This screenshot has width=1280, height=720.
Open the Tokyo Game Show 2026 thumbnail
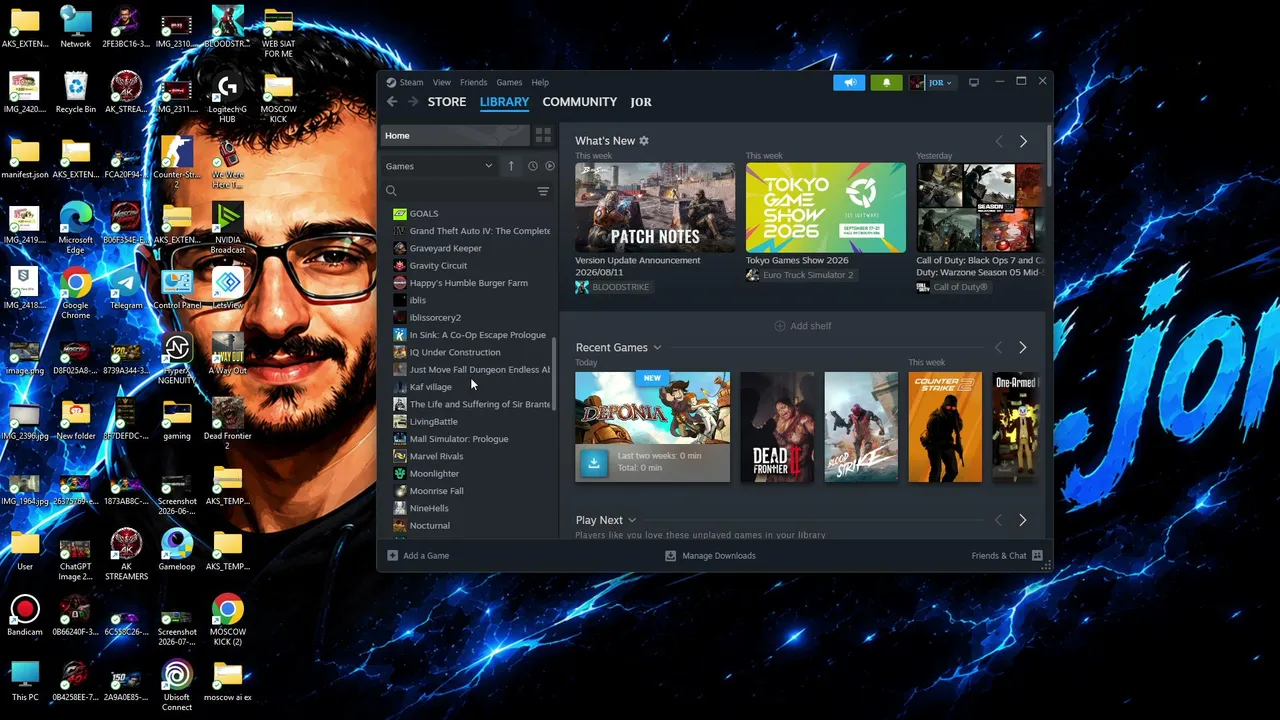(x=825, y=208)
